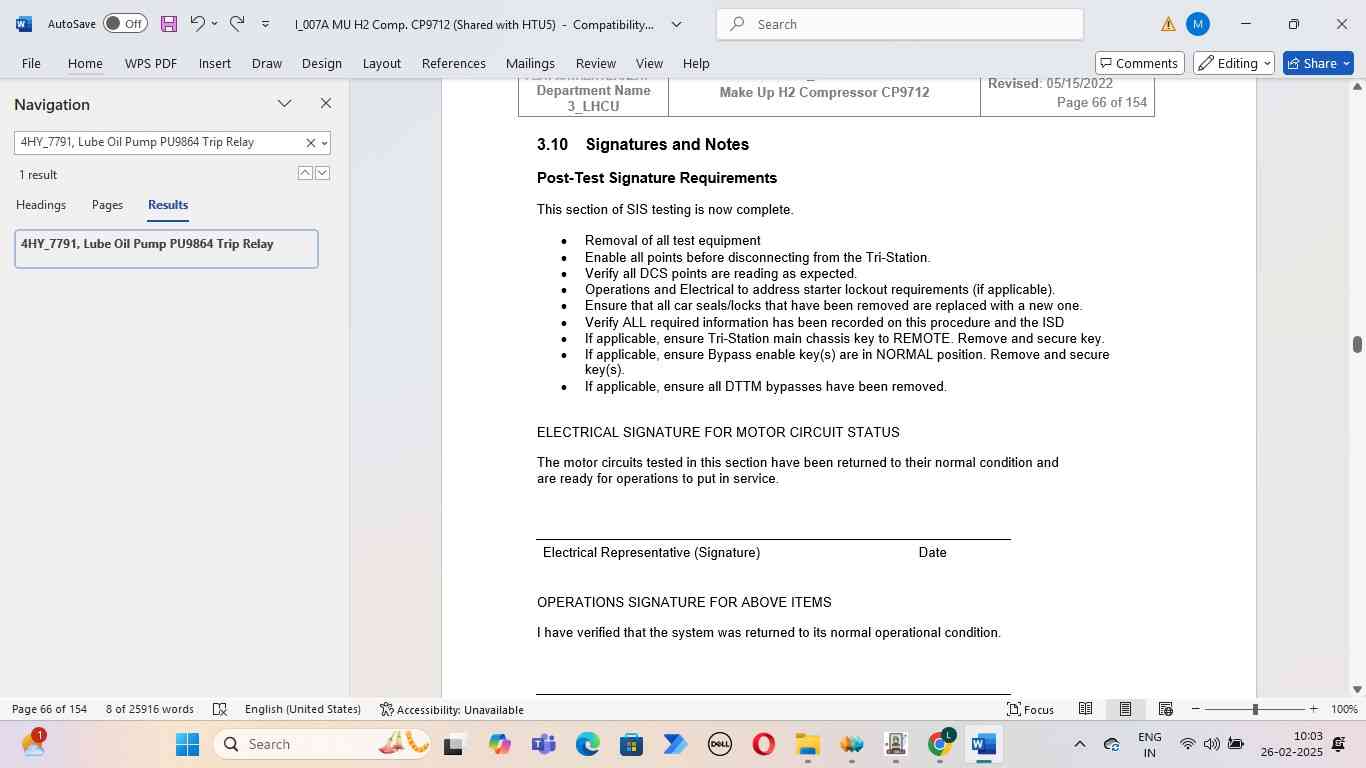The height and width of the screenshot is (768, 1366).
Task: Open Dell app from taskbar
Action: point(720,744)
